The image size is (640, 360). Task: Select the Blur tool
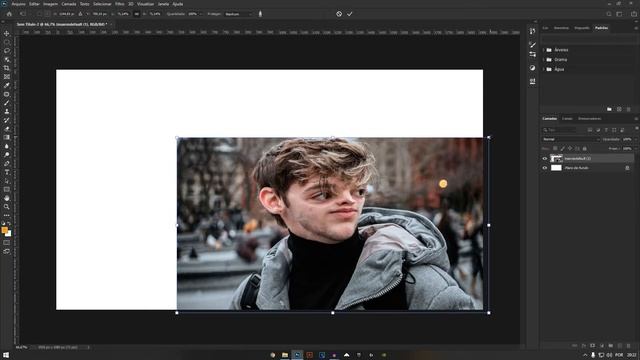coord(7,146)
